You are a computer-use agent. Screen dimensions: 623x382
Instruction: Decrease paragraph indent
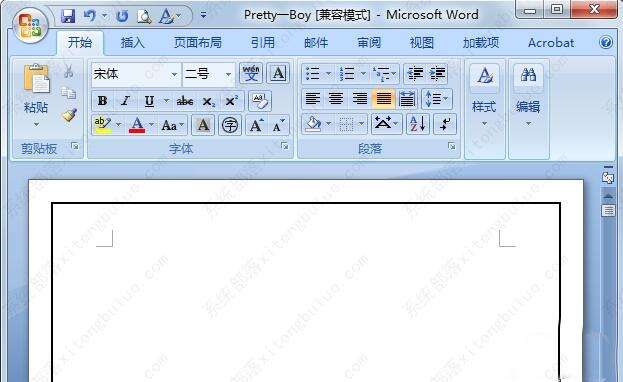pyautogui.click(x=416, y=74)
